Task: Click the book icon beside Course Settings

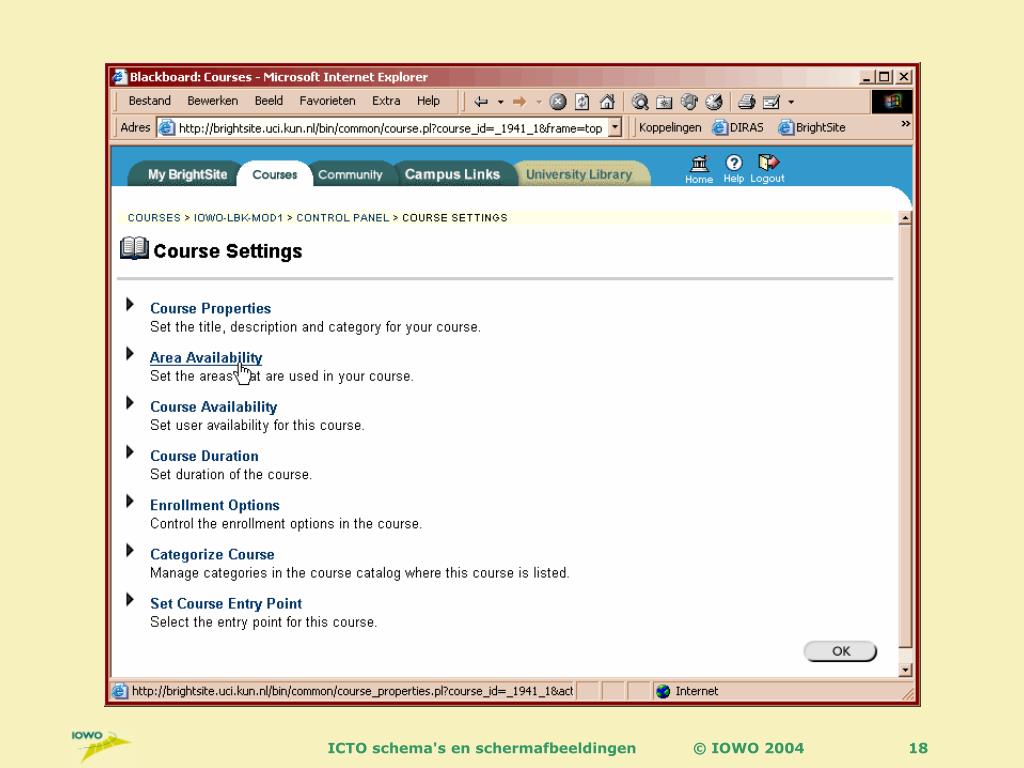Action: coord(135,249)
